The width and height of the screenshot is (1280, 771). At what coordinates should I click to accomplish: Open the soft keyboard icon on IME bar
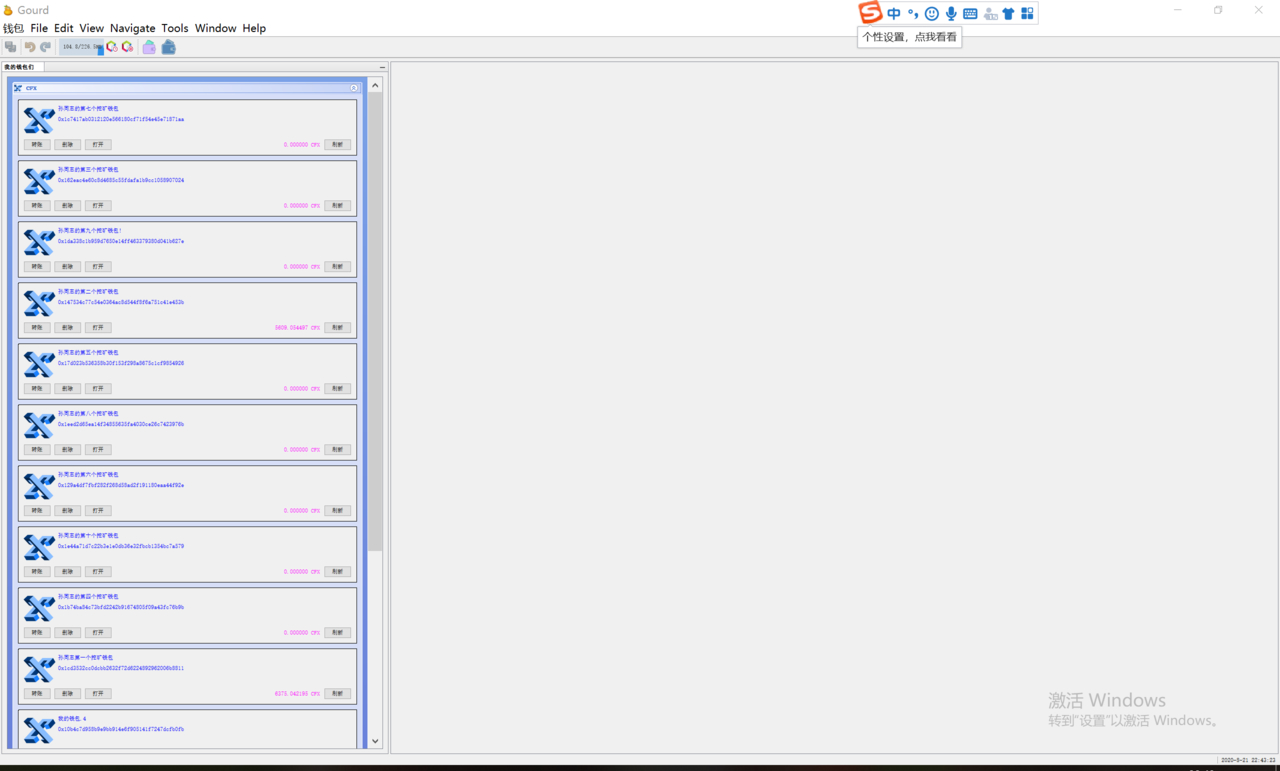(x=970, y=13)
